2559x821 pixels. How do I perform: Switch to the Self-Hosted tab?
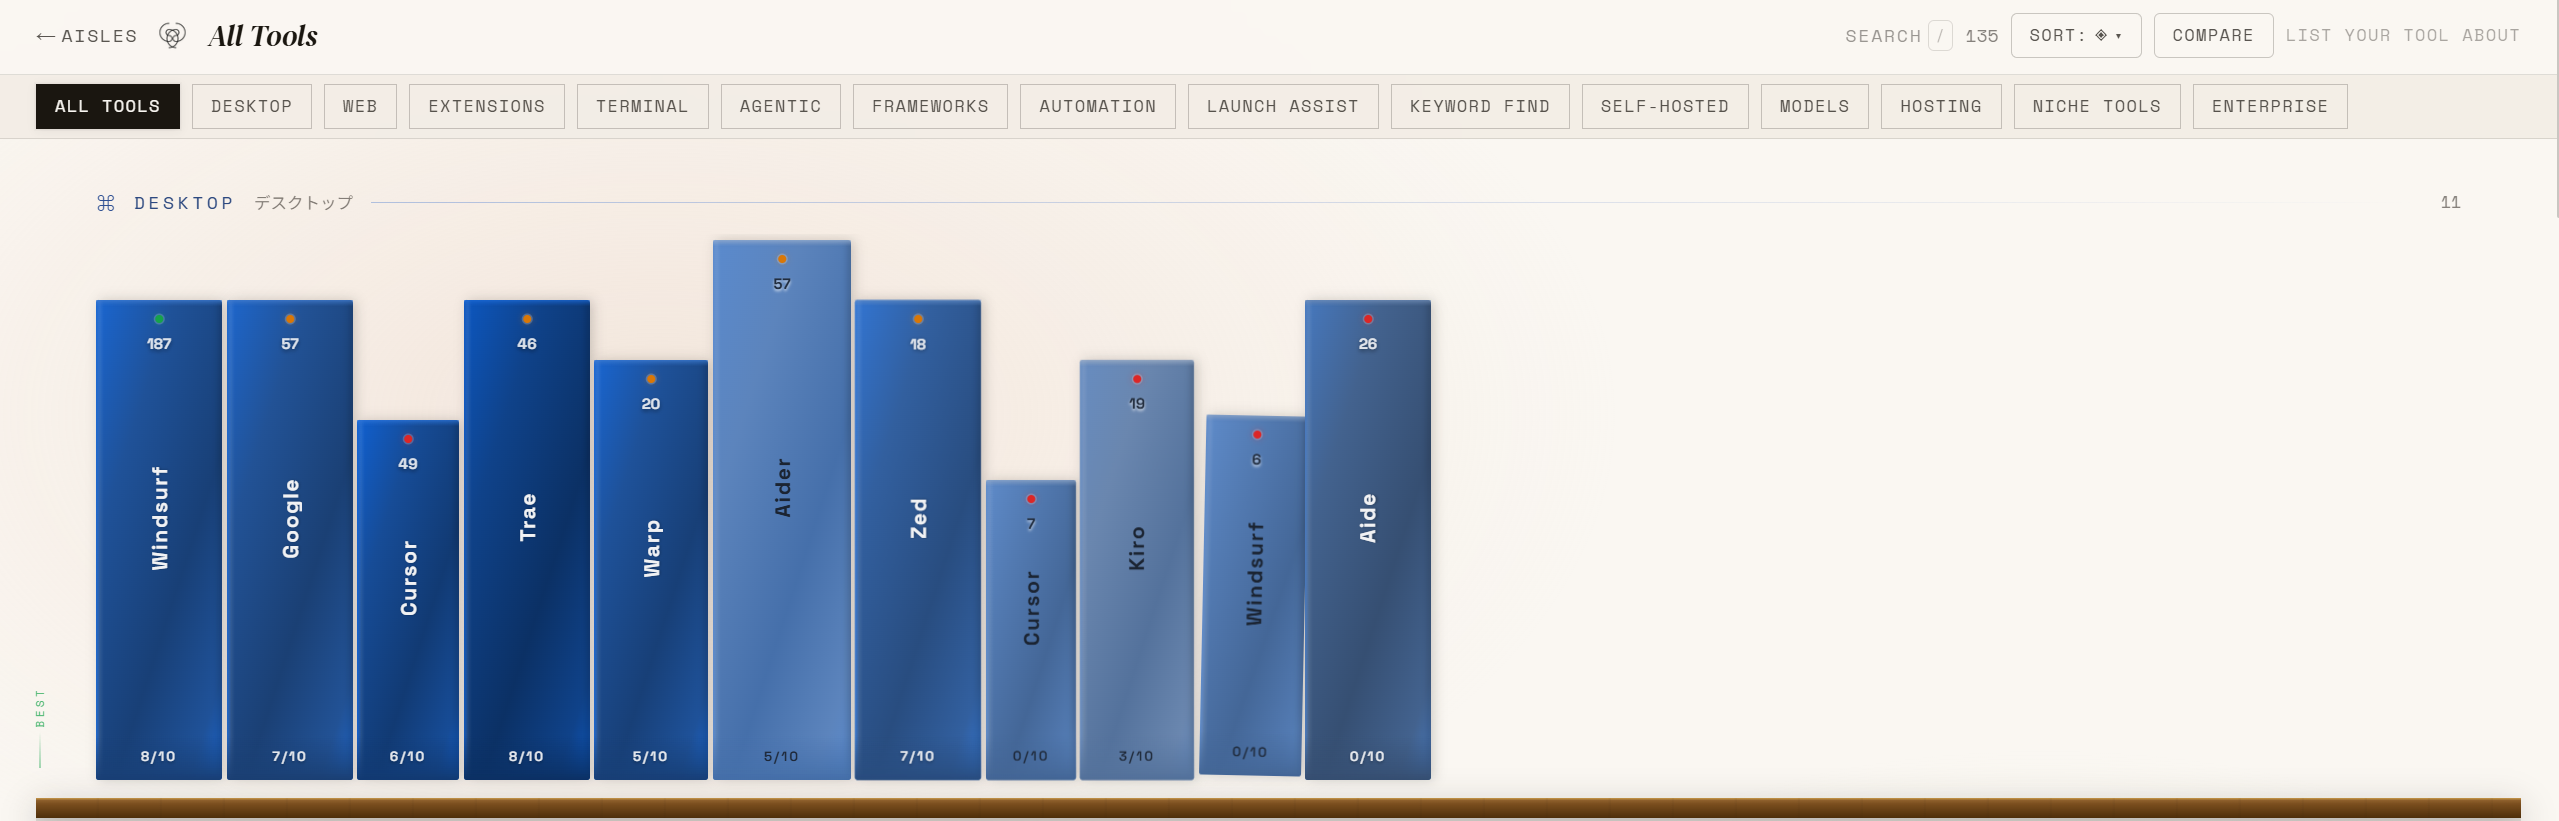tap(1665, 106)
